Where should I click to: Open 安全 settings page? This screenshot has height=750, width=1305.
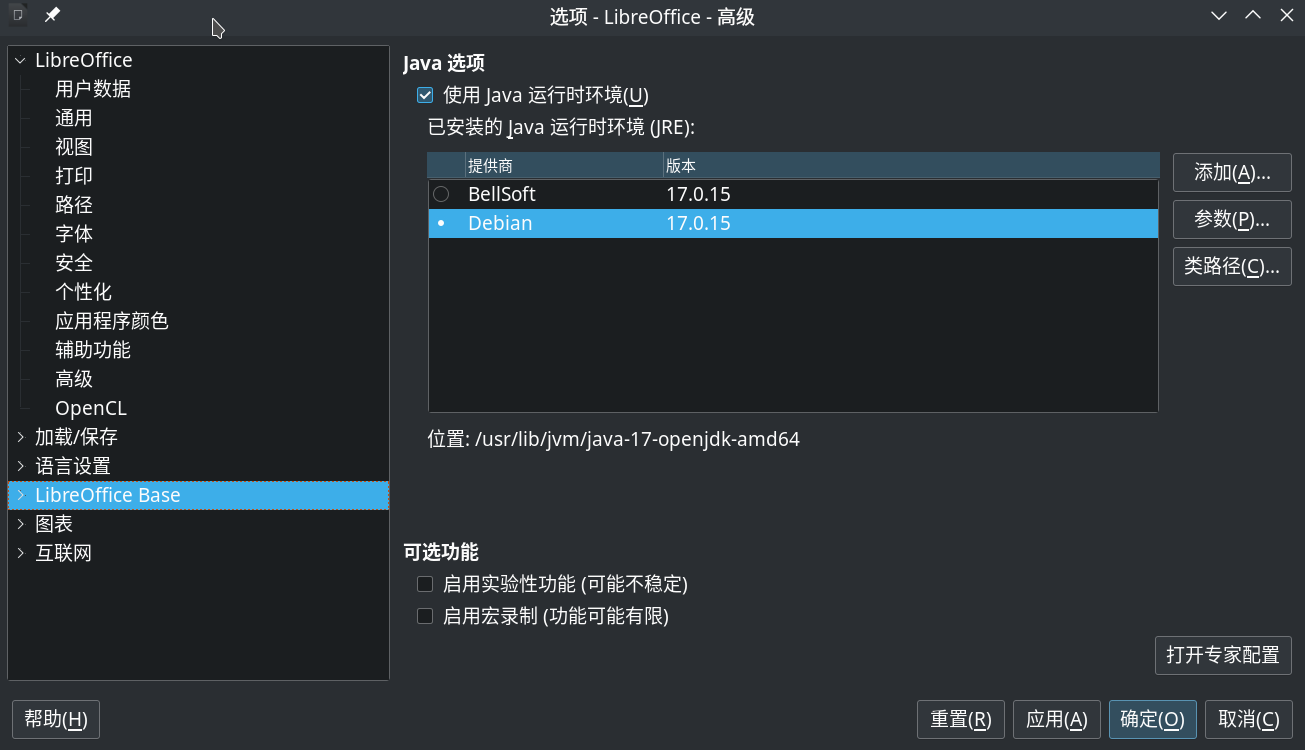tap(74, 263)
